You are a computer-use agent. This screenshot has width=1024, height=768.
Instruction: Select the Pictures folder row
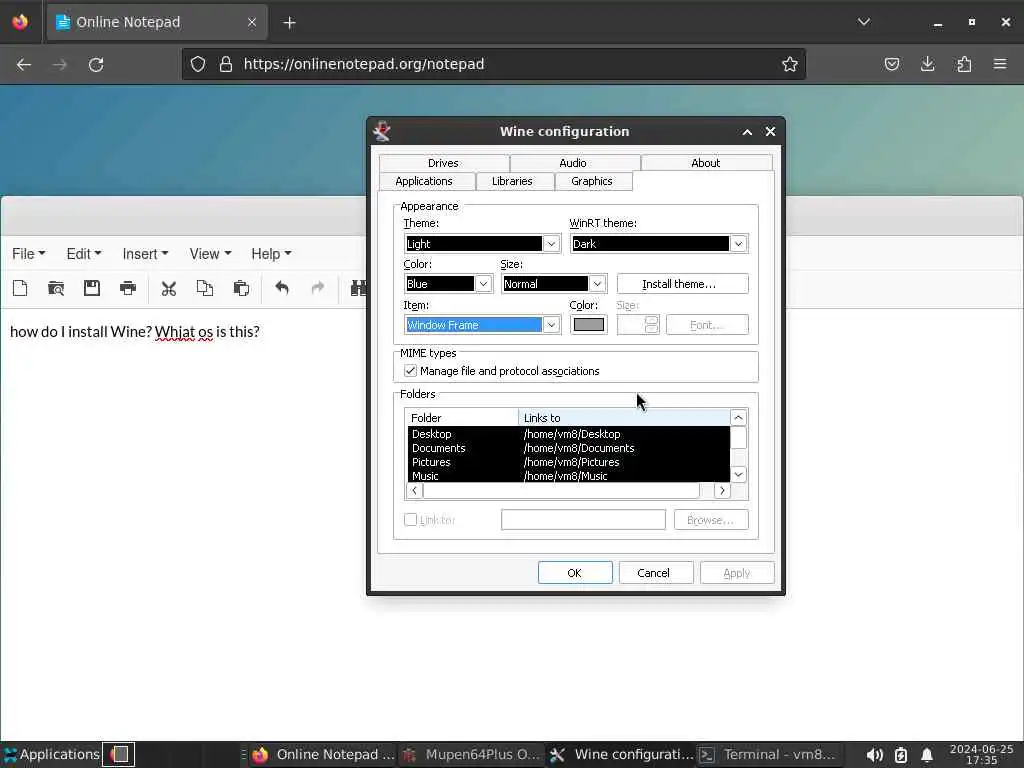coord(568,462)
